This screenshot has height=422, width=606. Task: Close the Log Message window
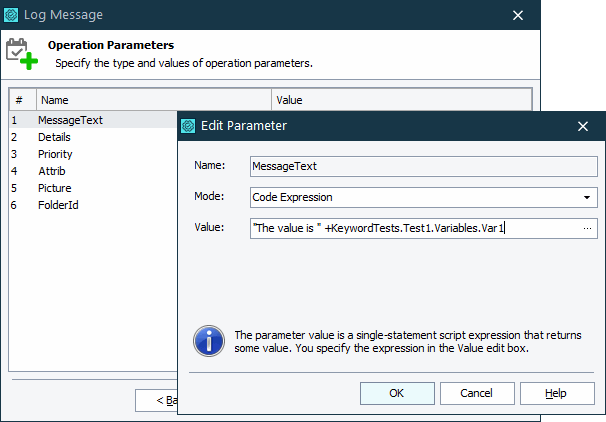518,15
